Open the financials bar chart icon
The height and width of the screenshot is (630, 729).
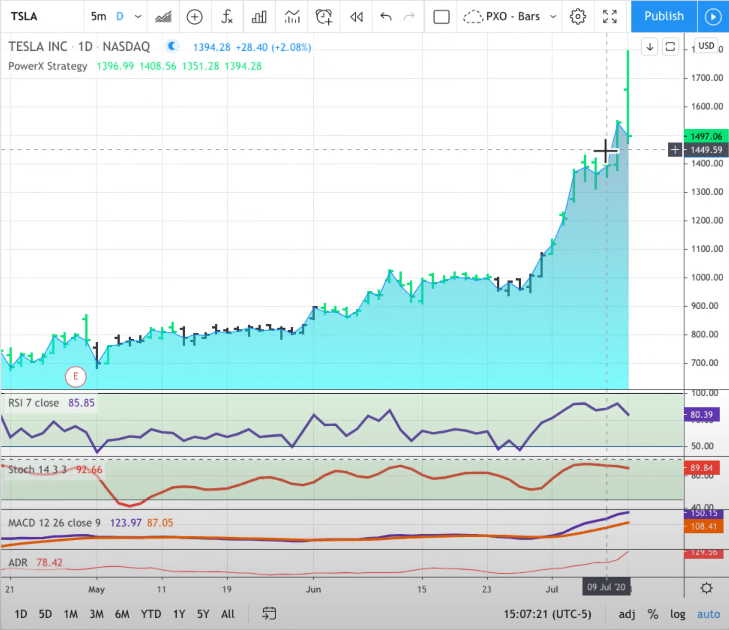(x=259, y=17)
